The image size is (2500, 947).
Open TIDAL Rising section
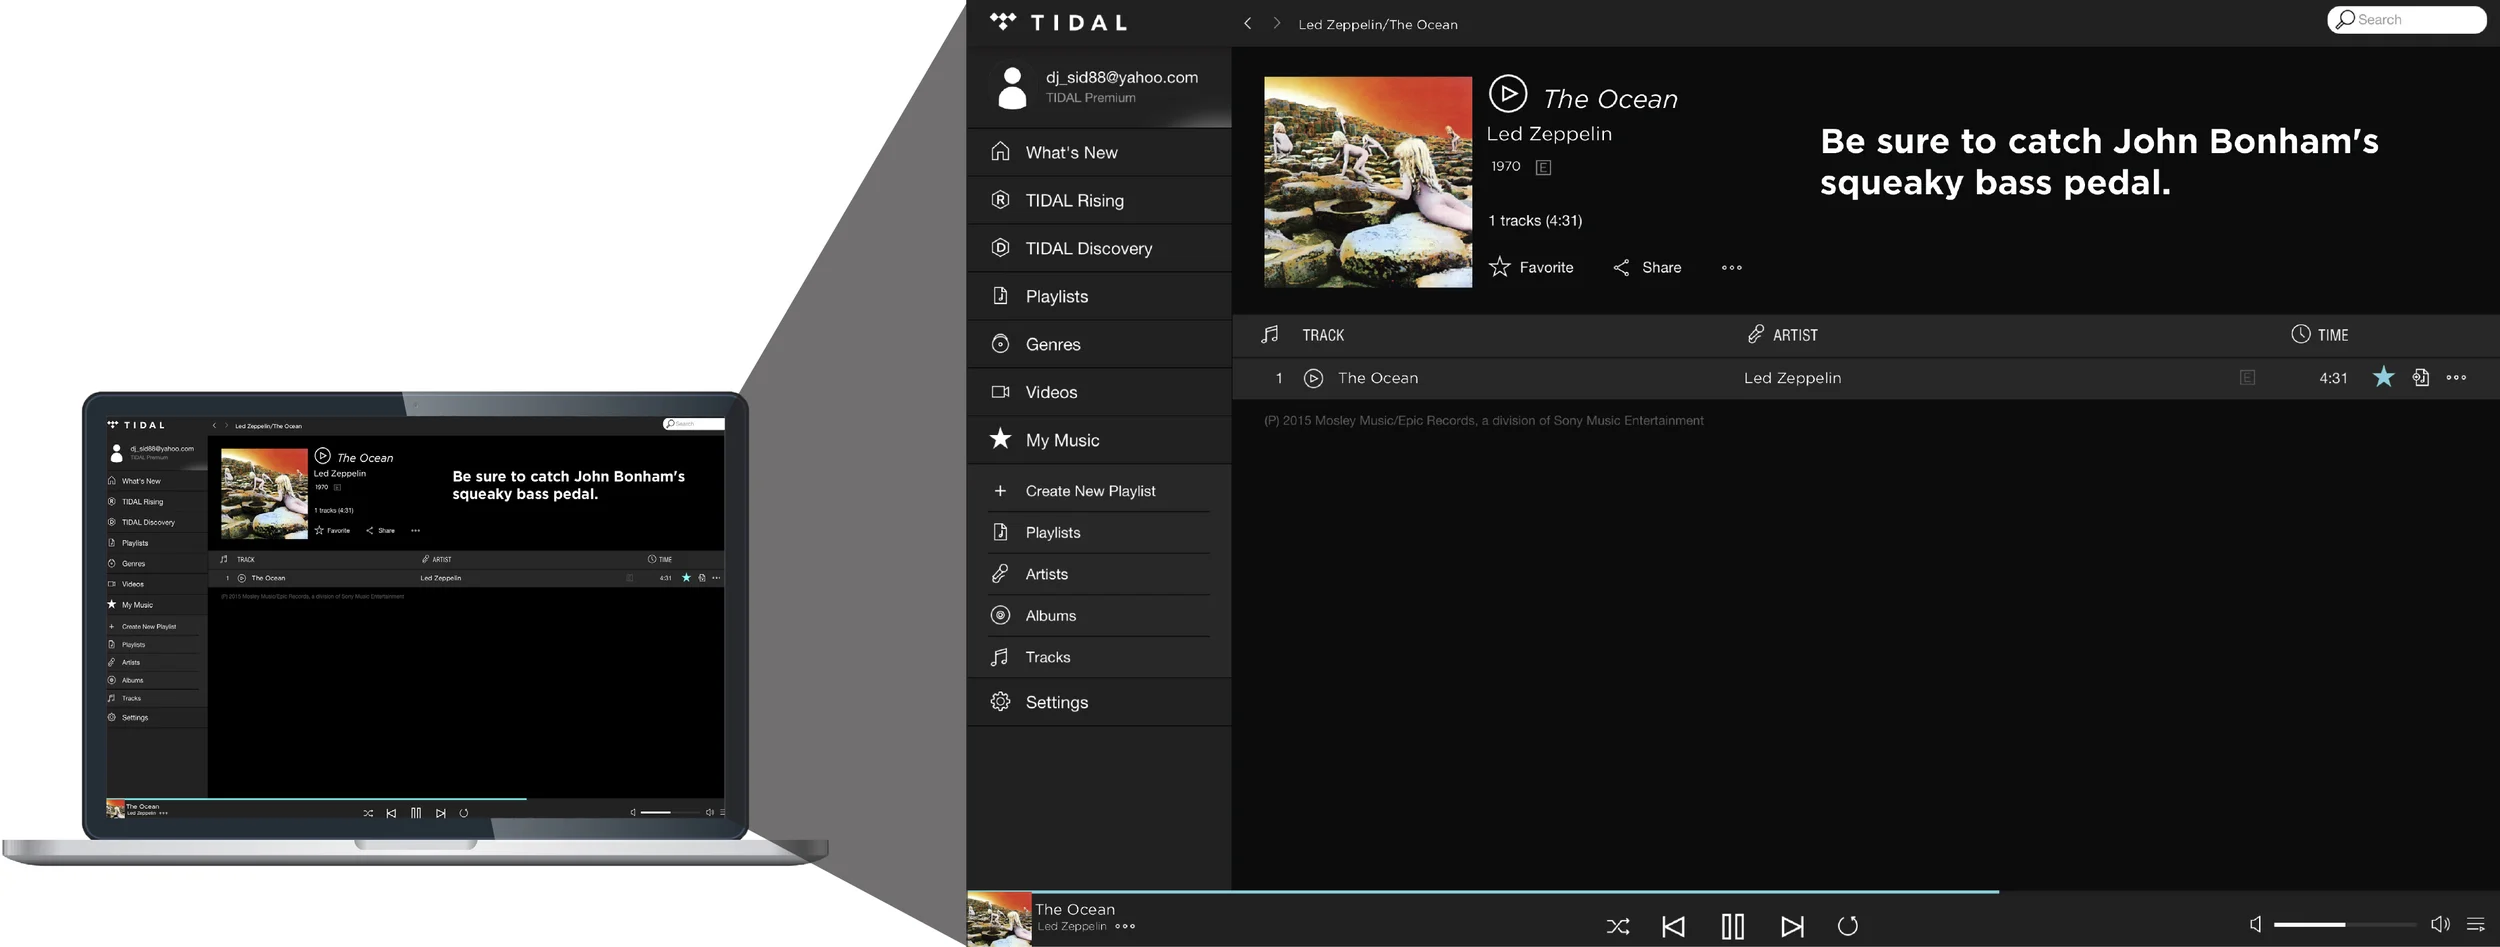coord(1099,200)
